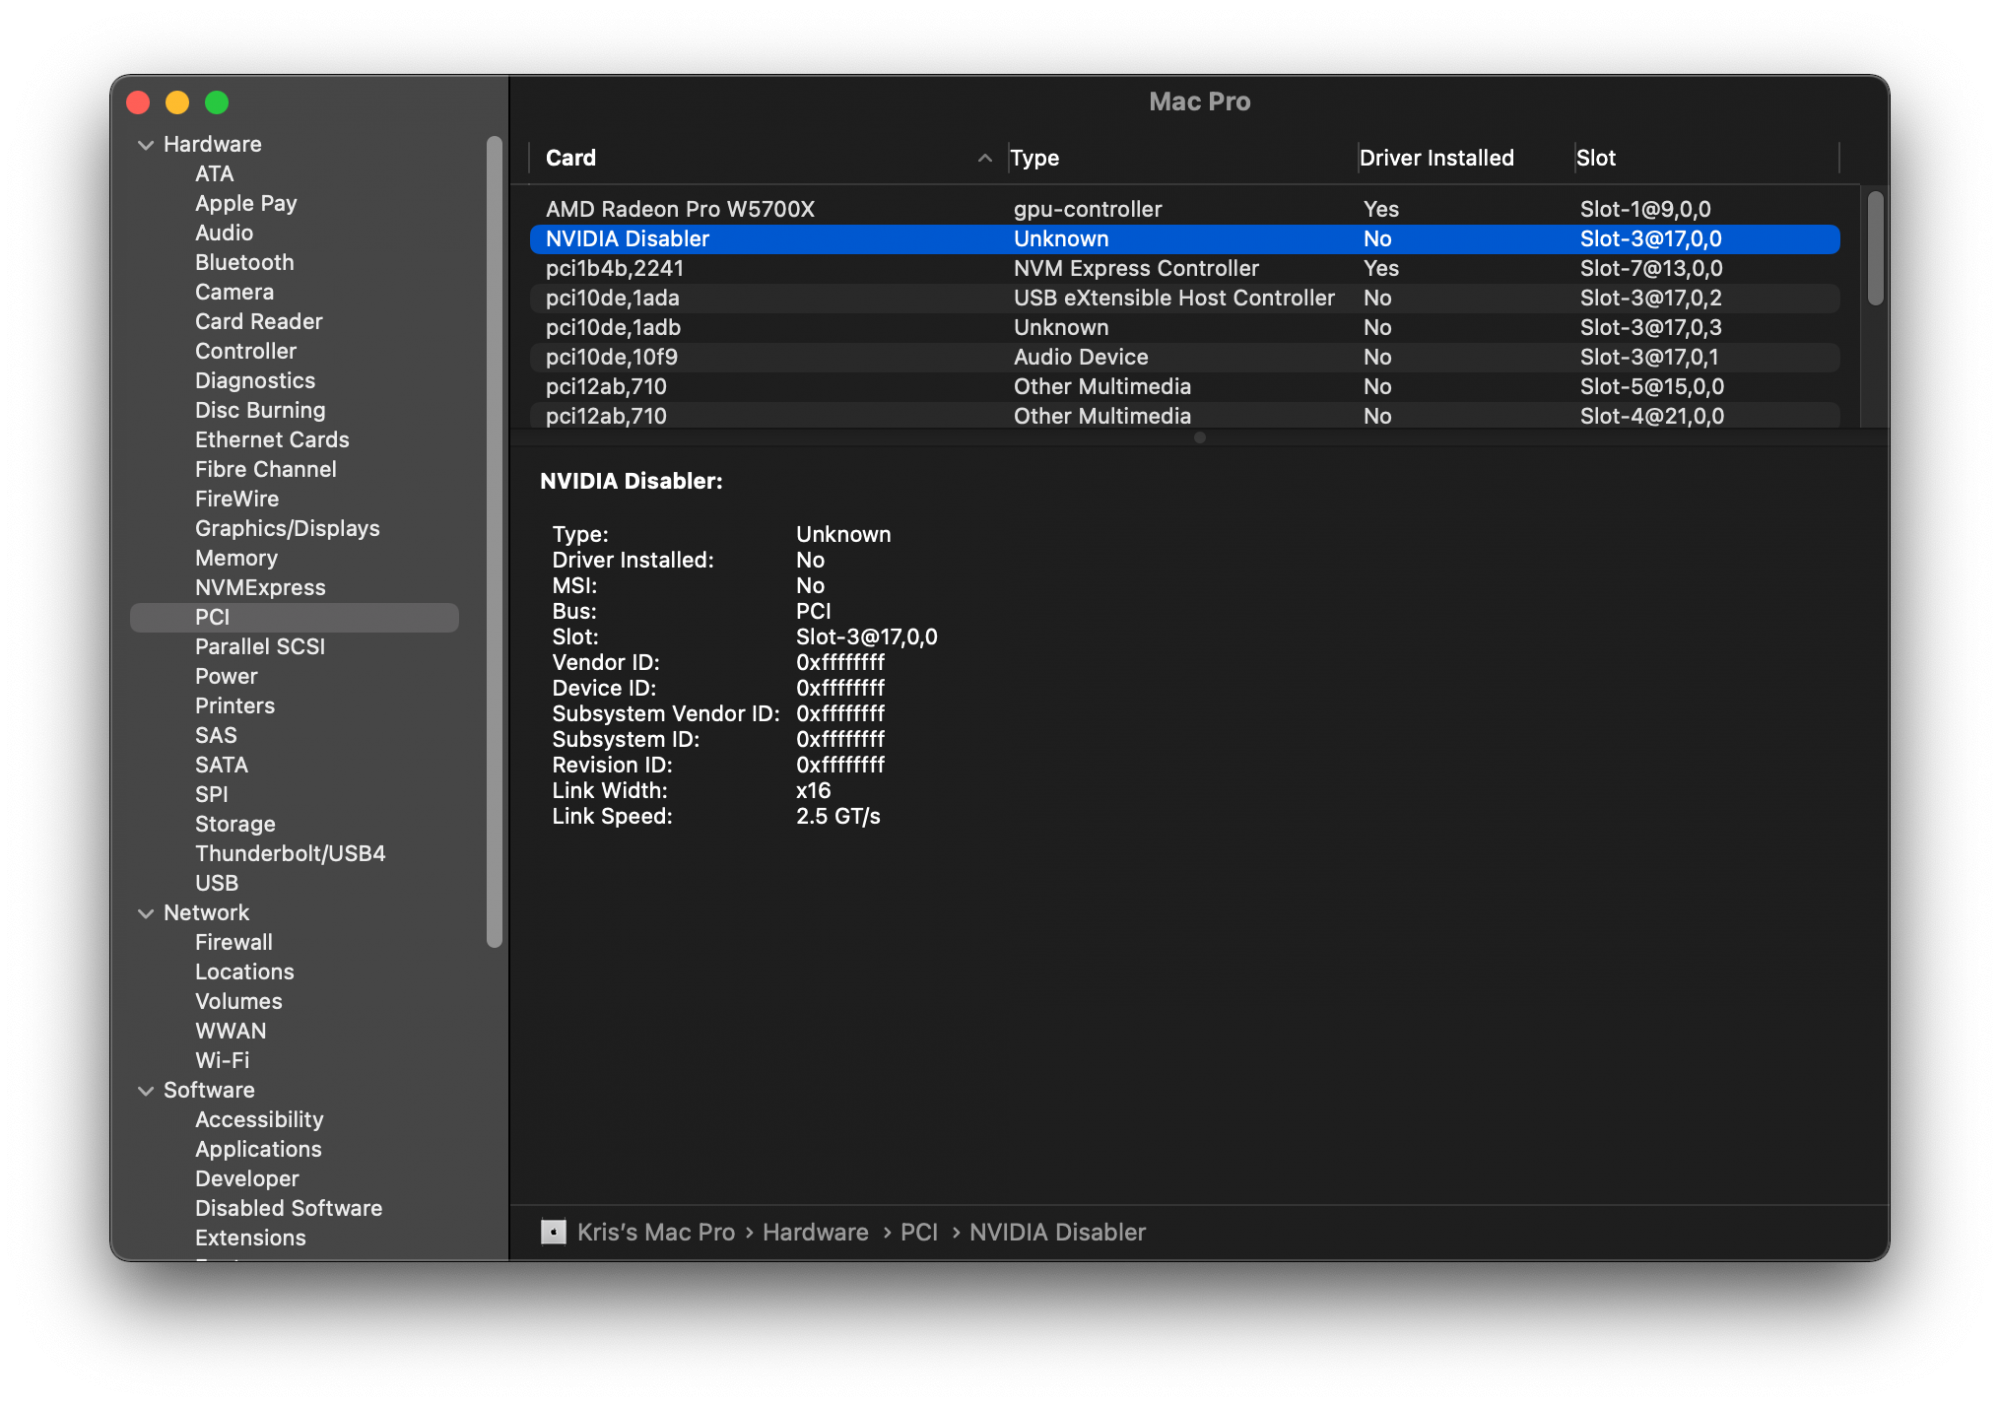Collapse the Hardware section
The width and height of the screenshot is (2000, 1407).
pos(146,145)
